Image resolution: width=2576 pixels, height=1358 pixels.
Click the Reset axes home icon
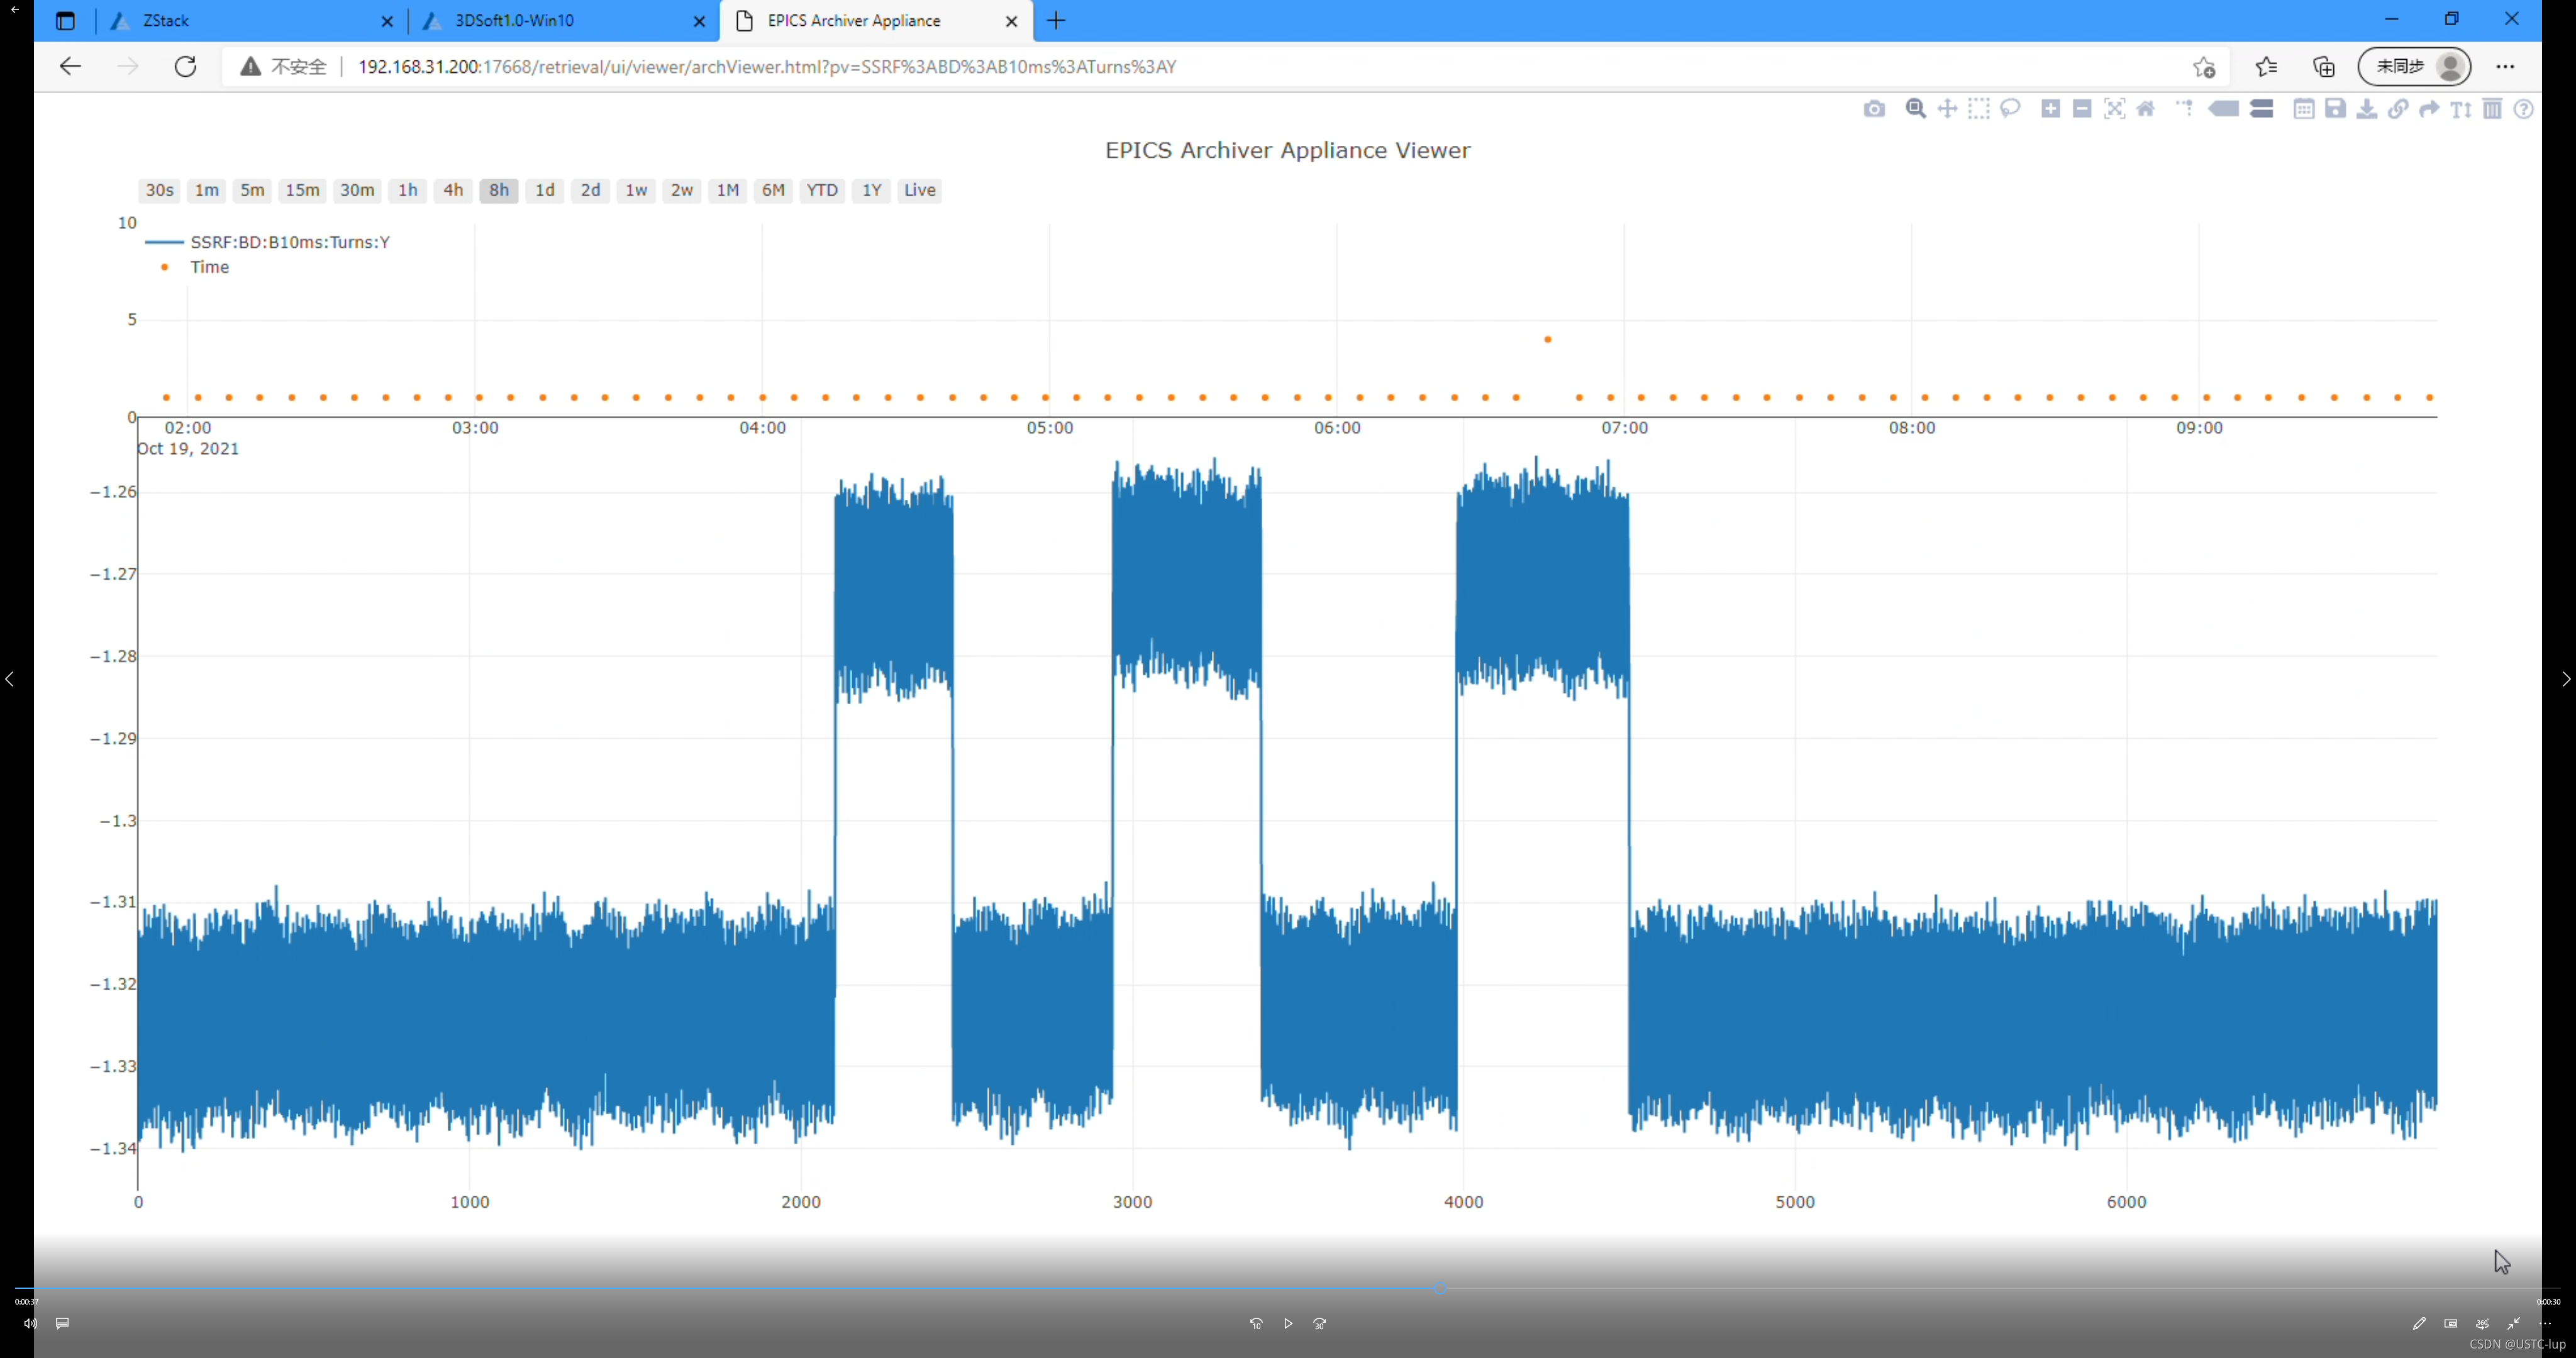2146,109
